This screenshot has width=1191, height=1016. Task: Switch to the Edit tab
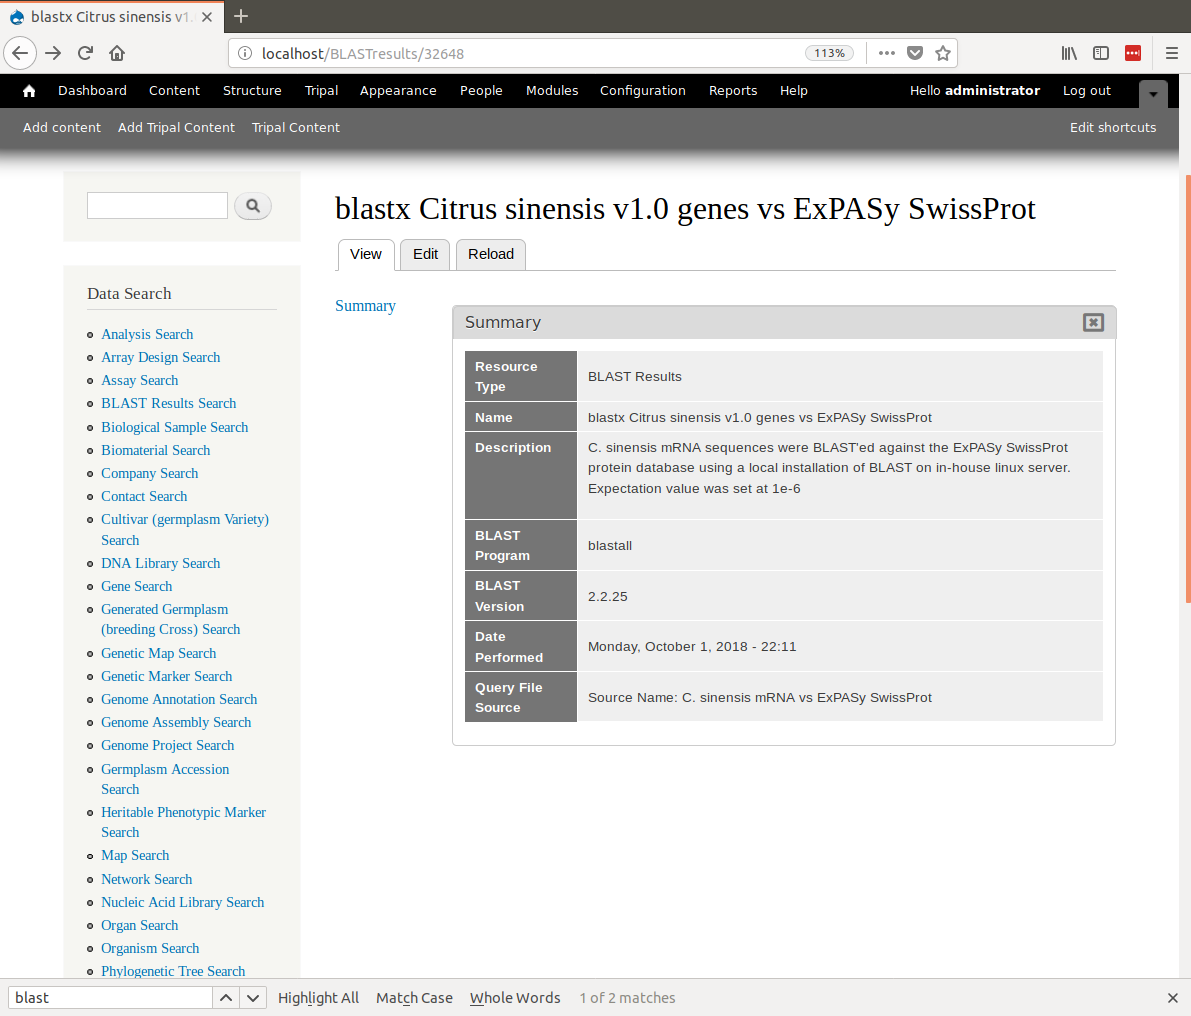(x=425, y=254)
